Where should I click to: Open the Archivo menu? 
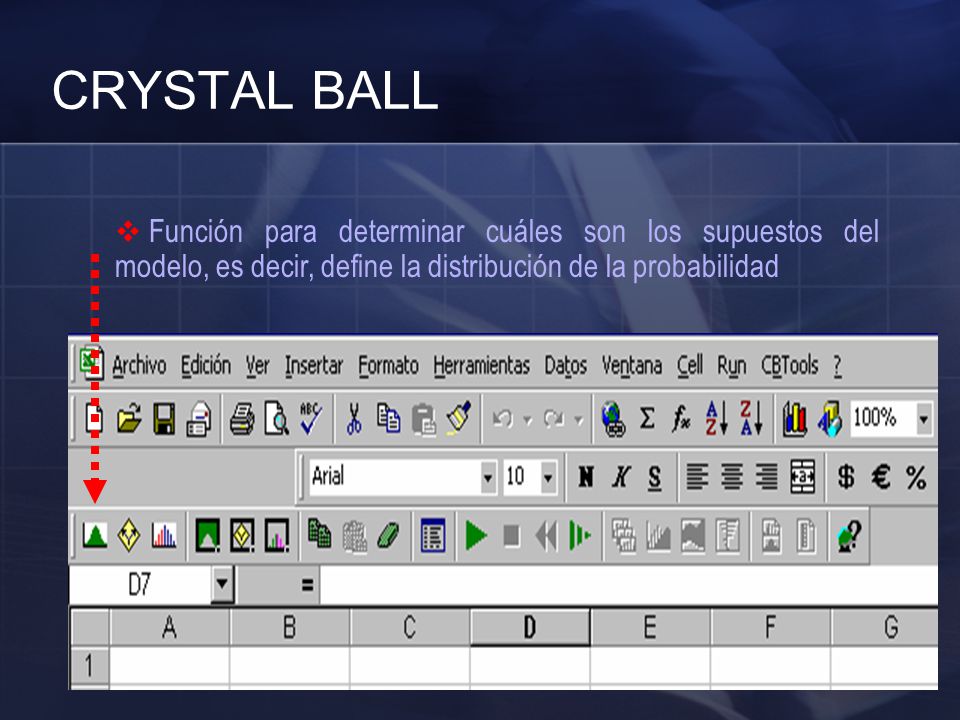(139, 366)
